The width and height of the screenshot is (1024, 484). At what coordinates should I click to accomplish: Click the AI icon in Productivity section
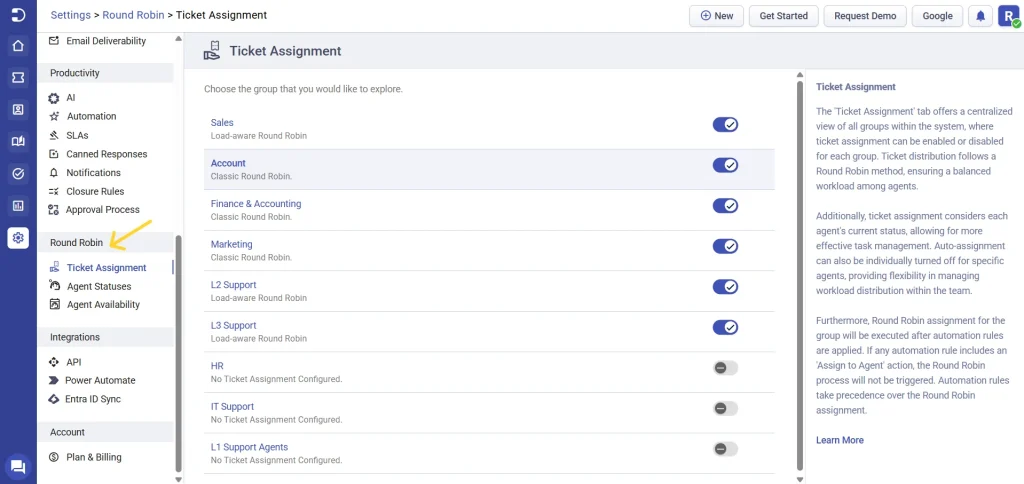tap(54, 98)
